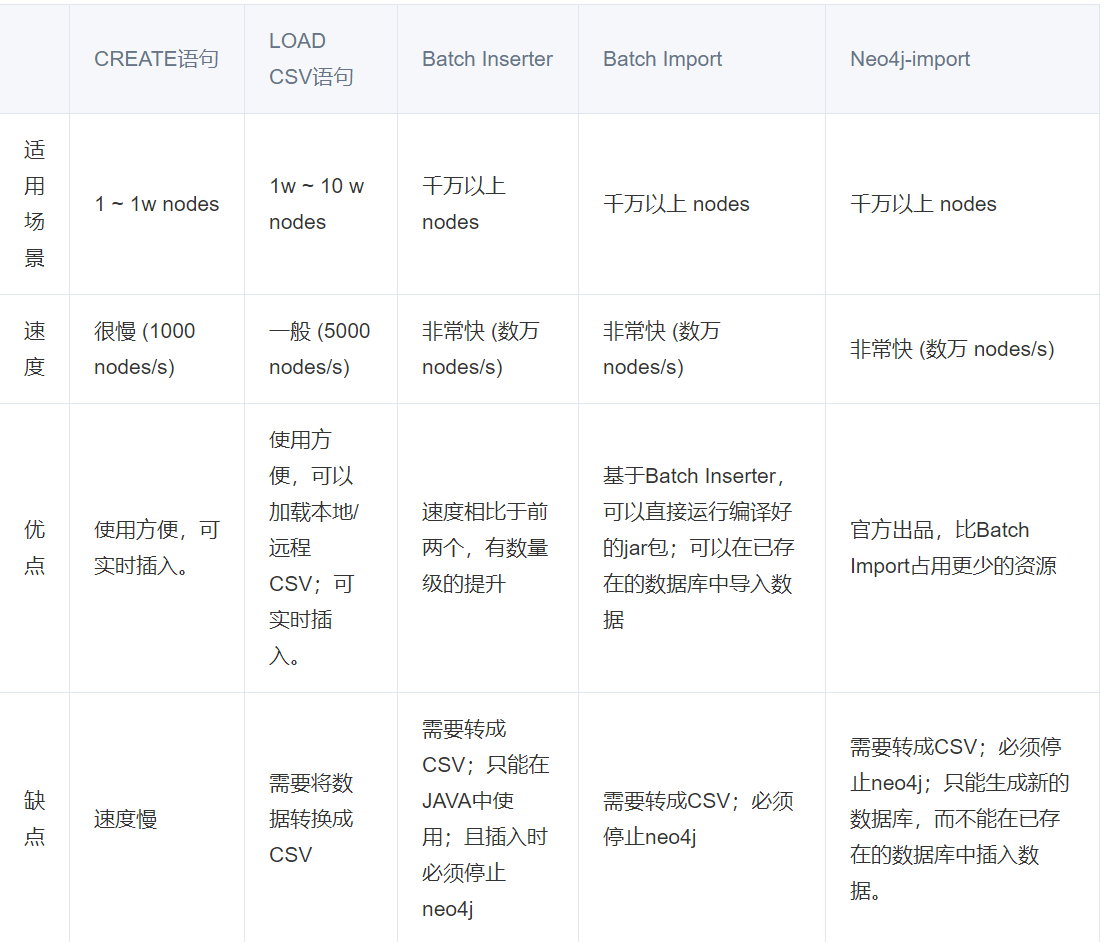Click '需要转成CSV；必须停止neo4j' under Batch Import
This screenshot has width=1104, height=942.
coord(701,818)
